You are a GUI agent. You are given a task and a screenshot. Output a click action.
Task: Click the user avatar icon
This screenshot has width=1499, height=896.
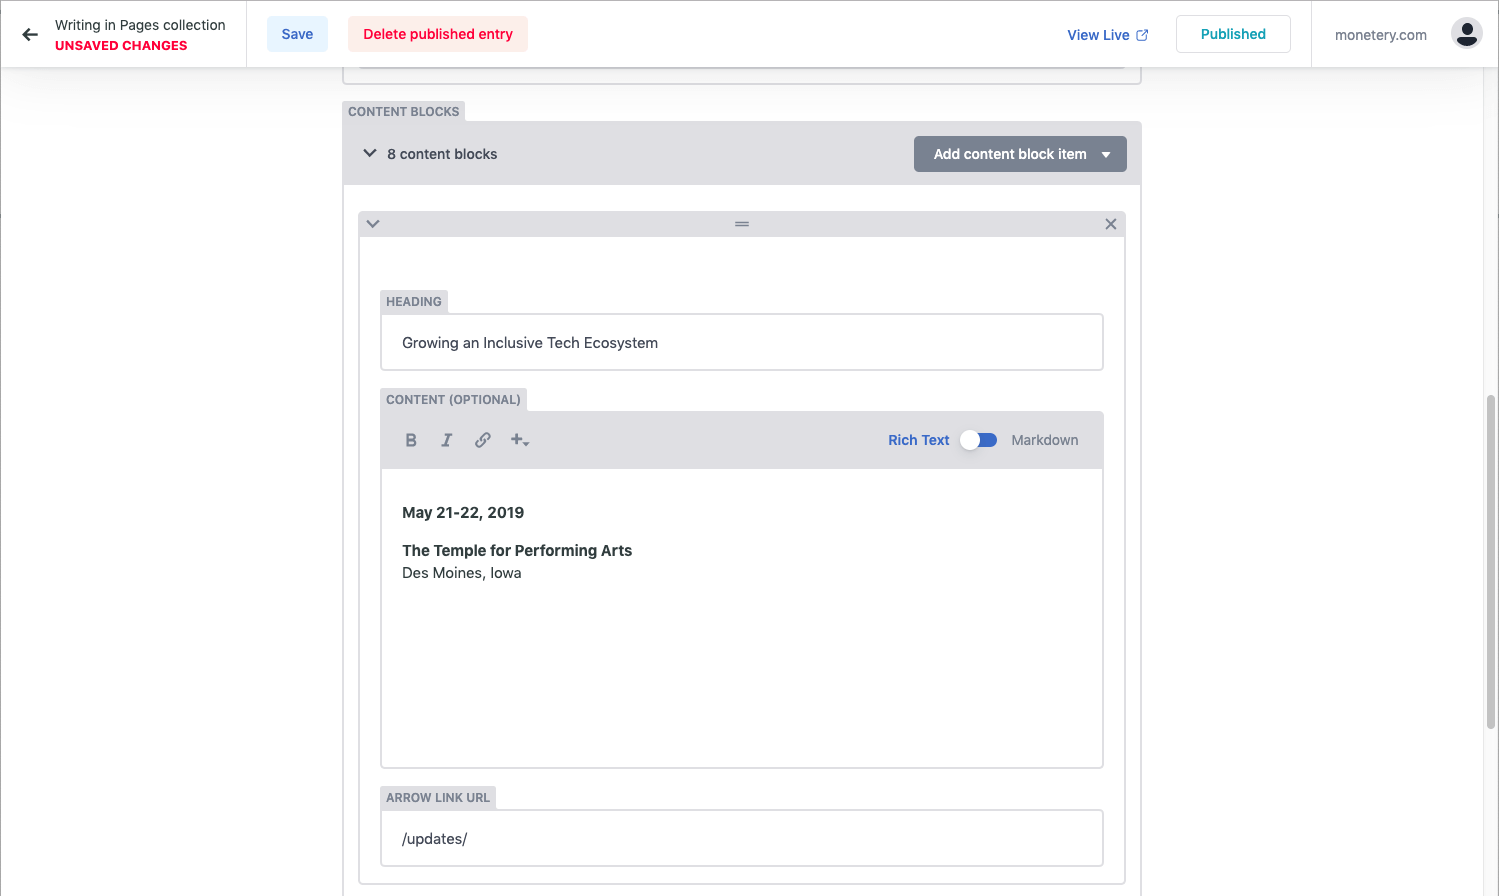tap(1466, 32)
